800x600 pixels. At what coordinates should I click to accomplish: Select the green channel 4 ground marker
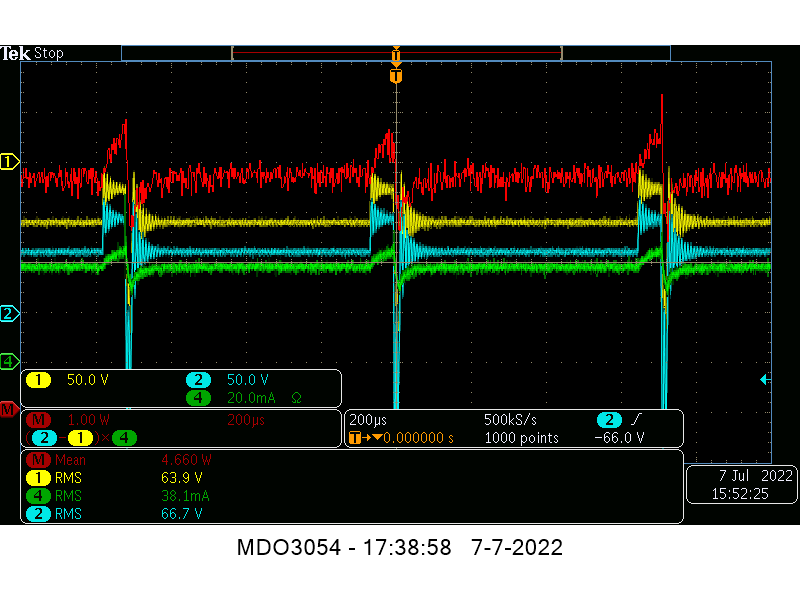pos(9,360)
